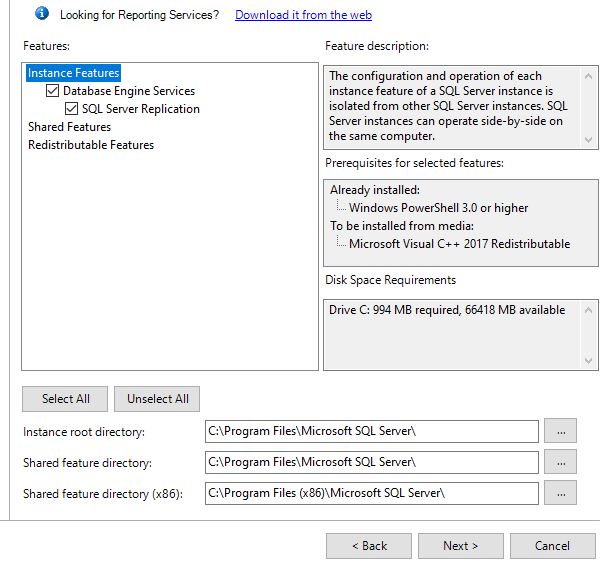This screenshot has height=566, width=600.
Task: Click the Shared feature directory path field
Action: (x=372, y=462)
